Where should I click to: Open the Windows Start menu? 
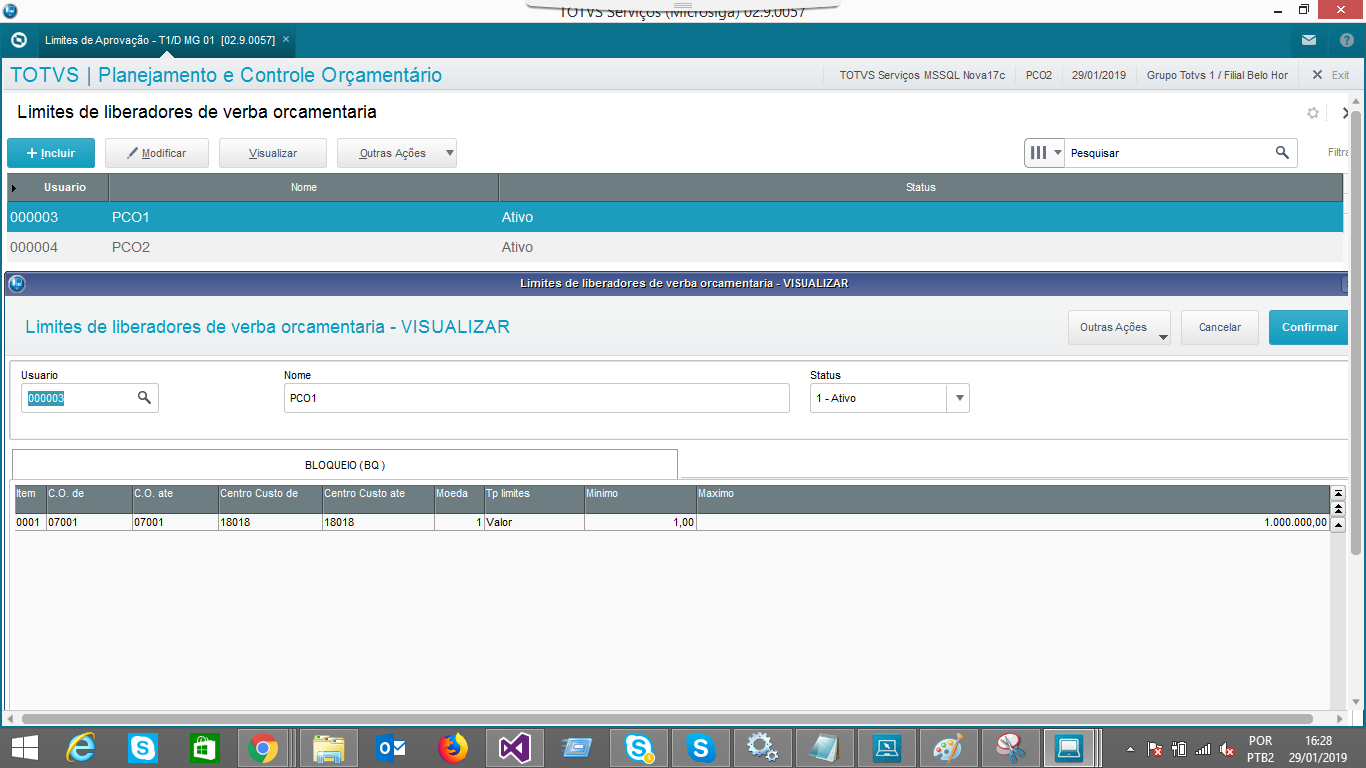click(x=24, y=747)
